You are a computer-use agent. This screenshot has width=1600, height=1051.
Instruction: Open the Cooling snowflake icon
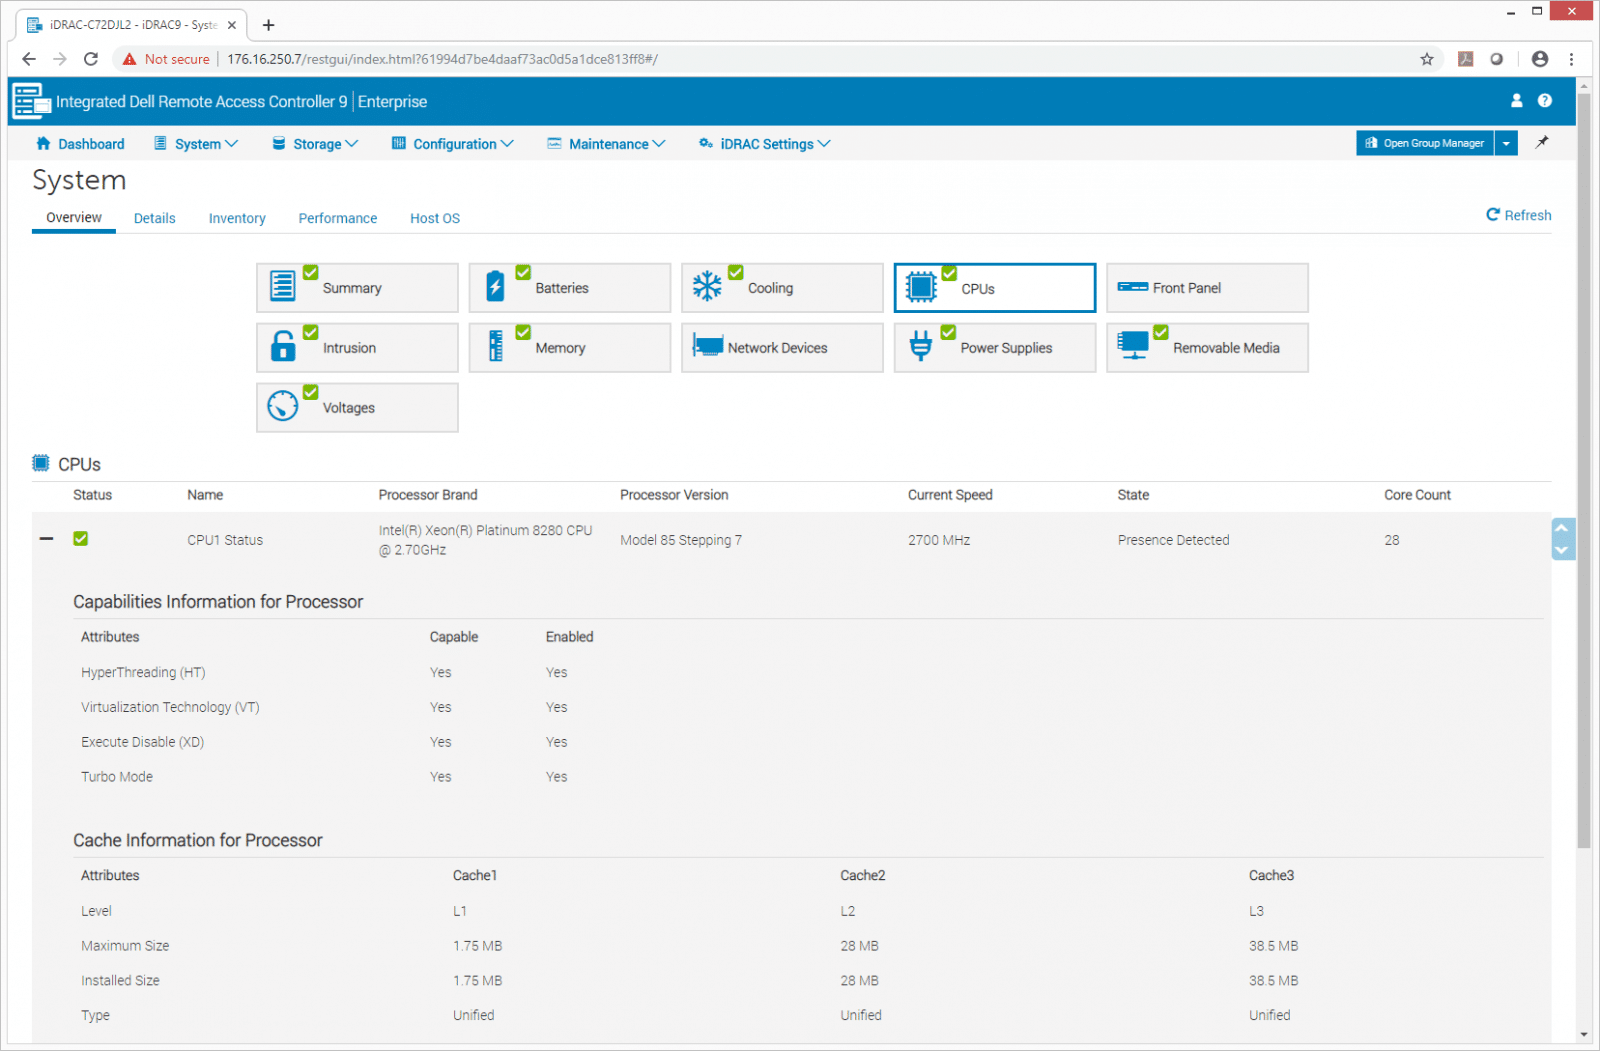pyautogui.click(x=707, y=287)
